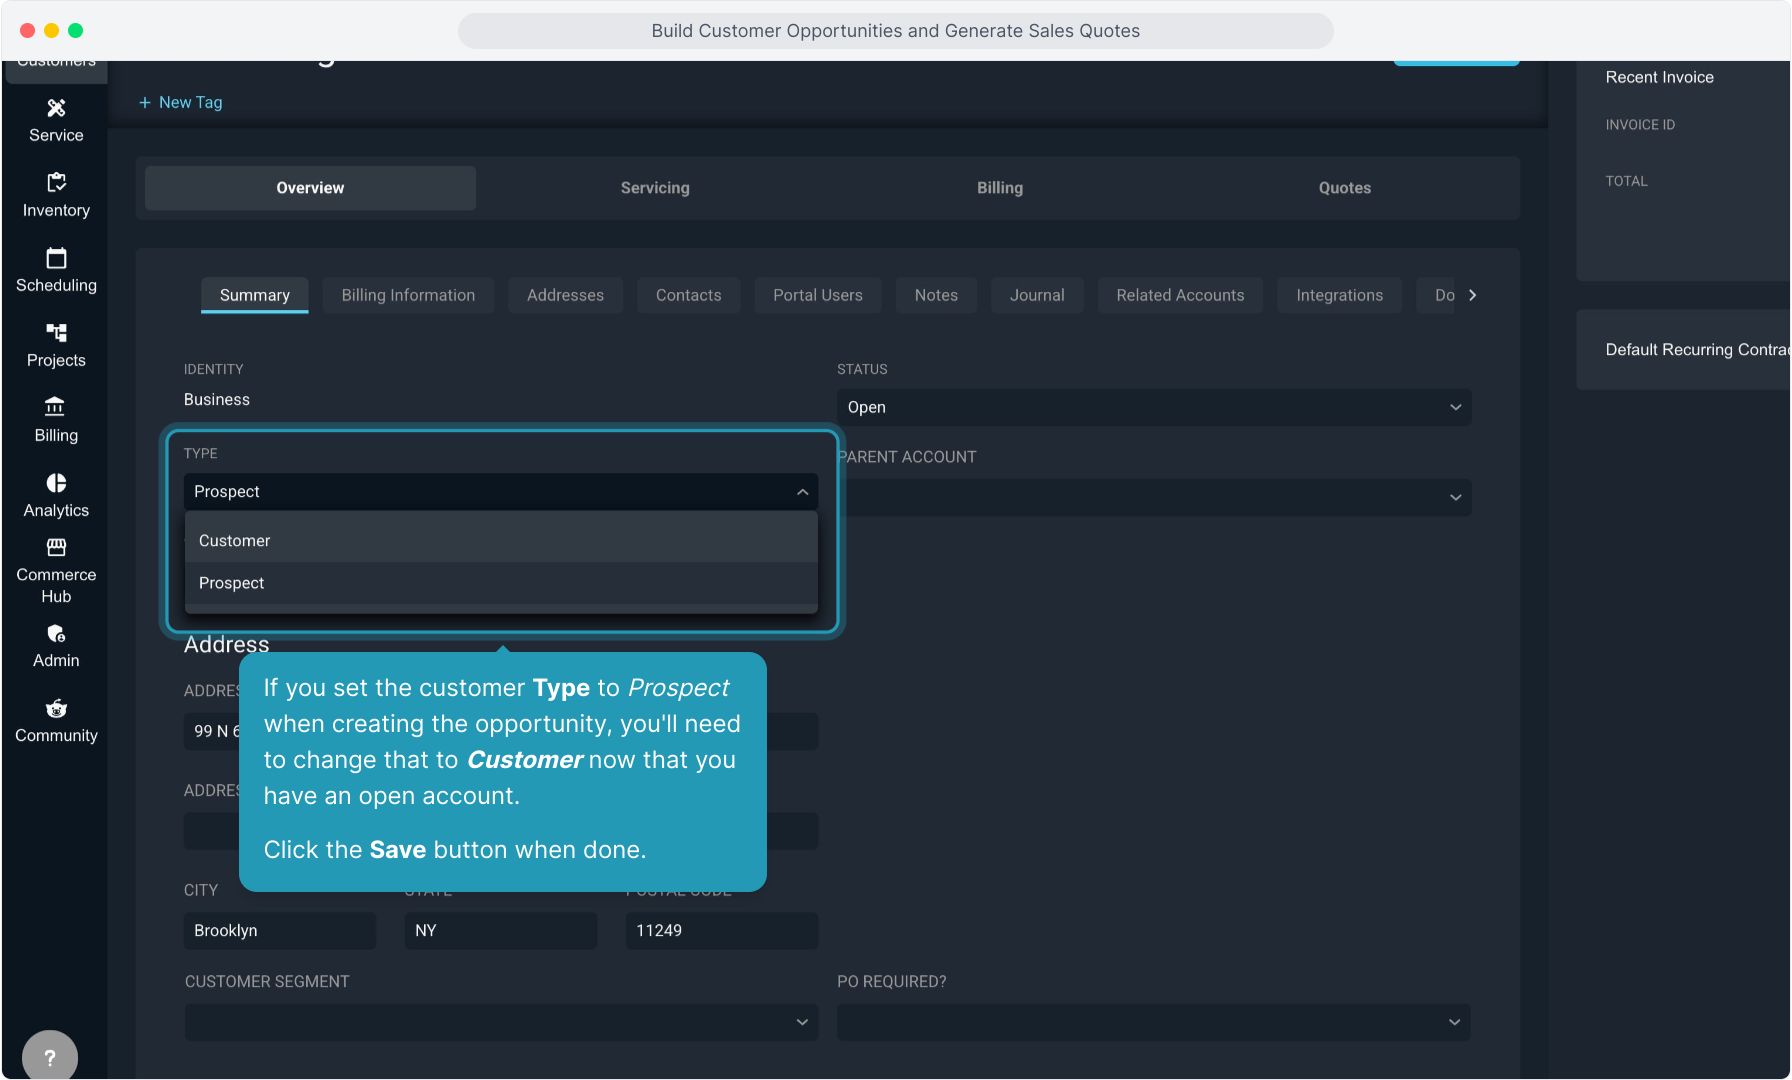Viewport: 1792px width, 1080px height.
Task: Switch to the Quotes tab
Action: (x=1344, y=188)
